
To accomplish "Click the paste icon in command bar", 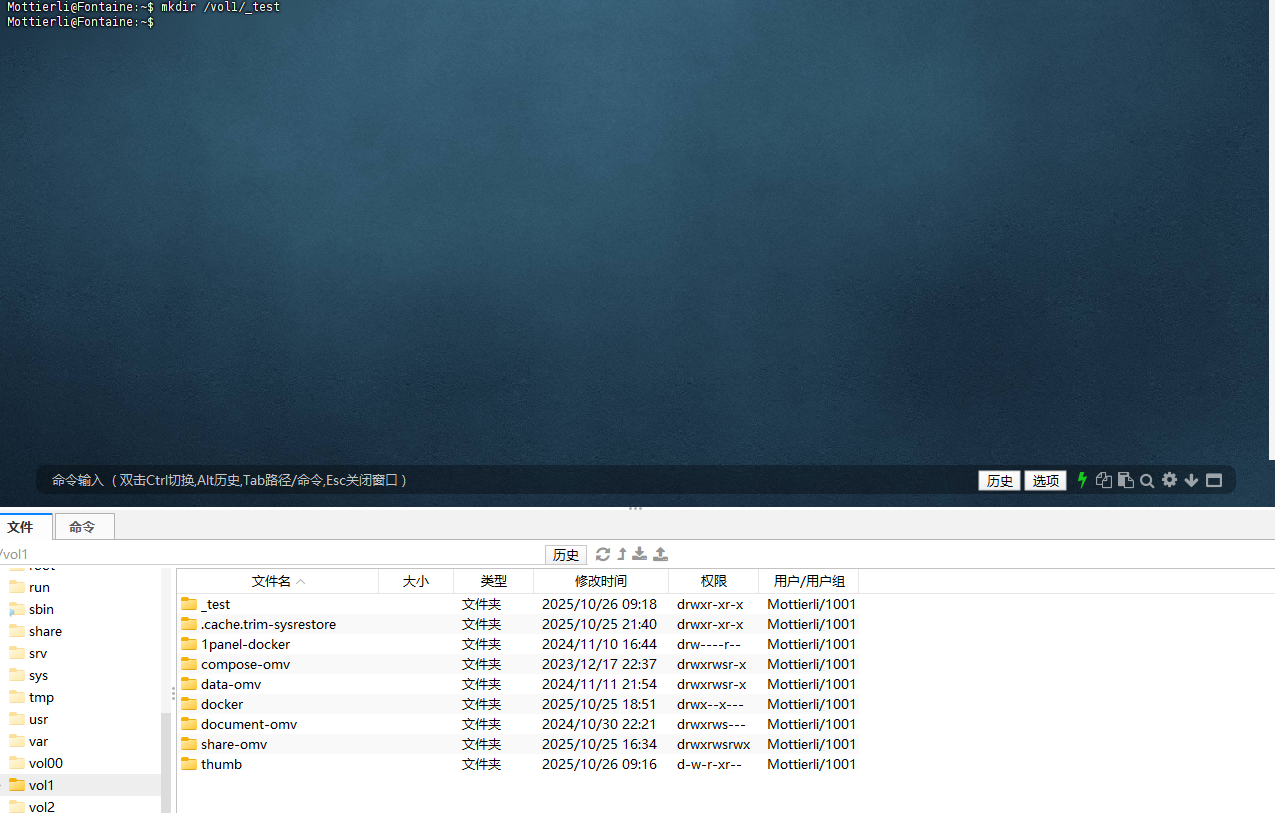I will click(1125, 480).
